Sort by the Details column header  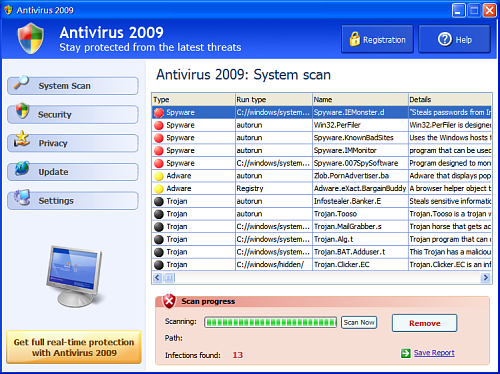[x=450, y=100]
